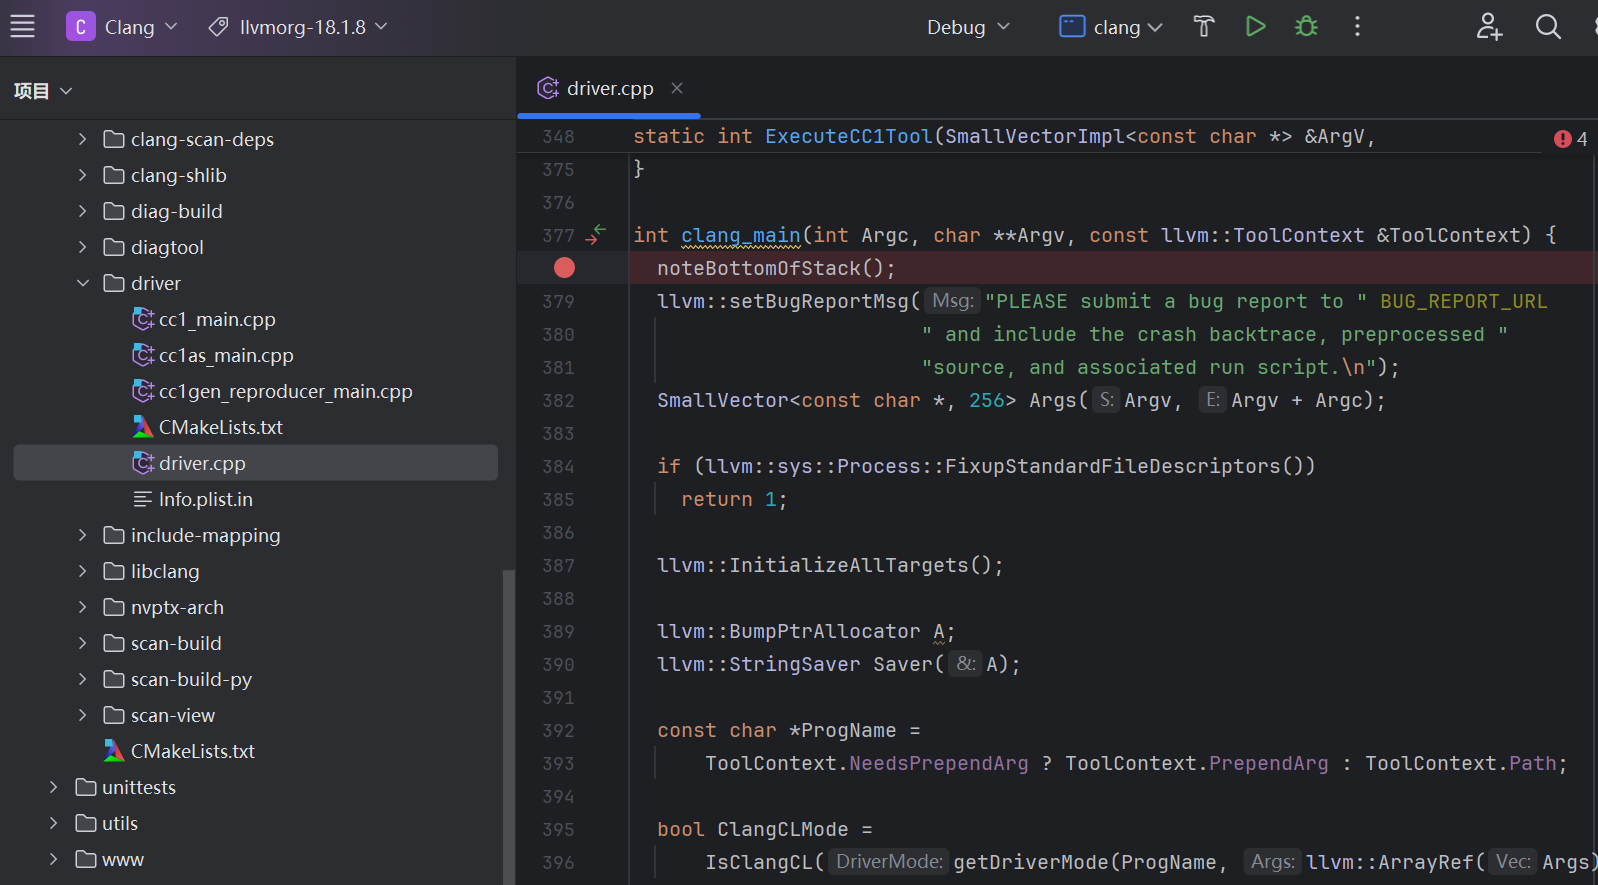Open the 项目 view dropdown
Image resolution: width=1598 pixels, height=885 pixels.
click(43, 91)
